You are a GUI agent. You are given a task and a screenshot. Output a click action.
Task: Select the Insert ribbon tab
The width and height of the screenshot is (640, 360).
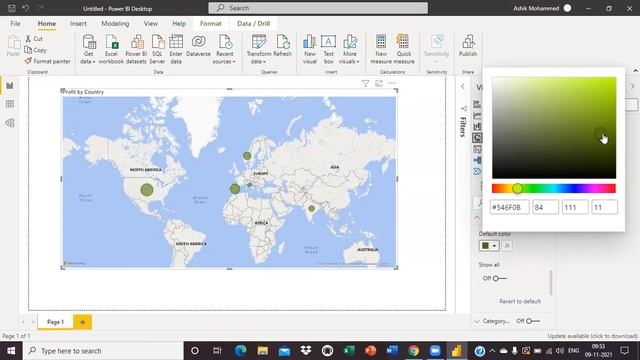(78, 24)
